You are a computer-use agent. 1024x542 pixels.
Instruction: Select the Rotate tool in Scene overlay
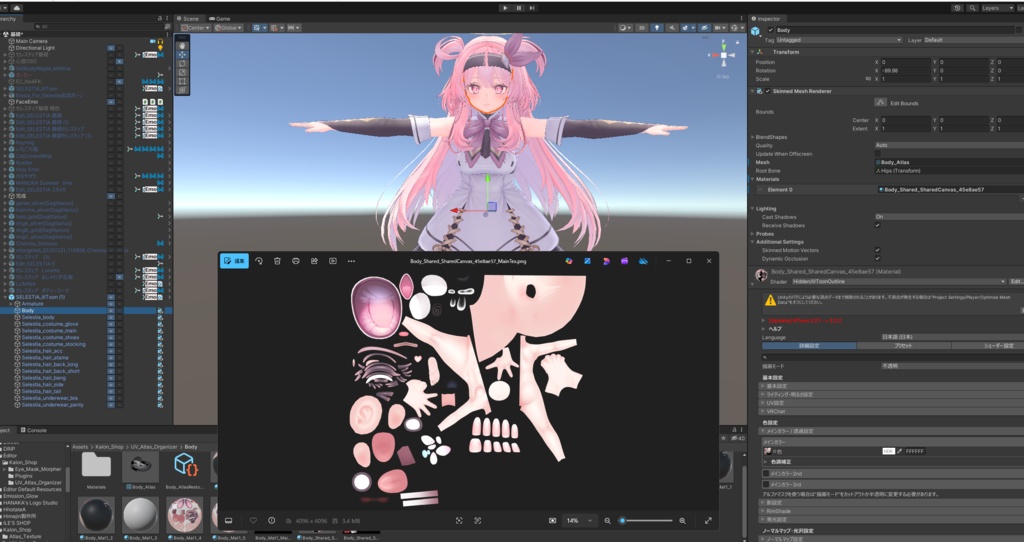click(x=183, y=64)
